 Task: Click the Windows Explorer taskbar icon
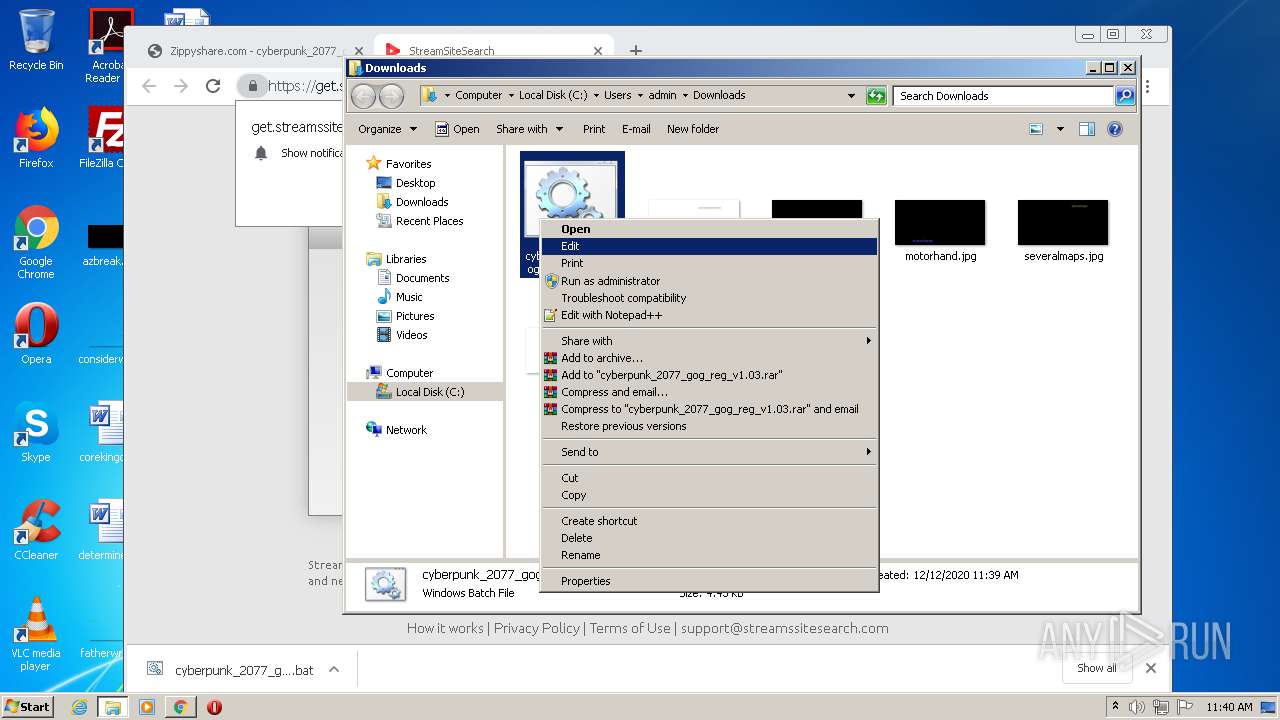click(113, 707)
